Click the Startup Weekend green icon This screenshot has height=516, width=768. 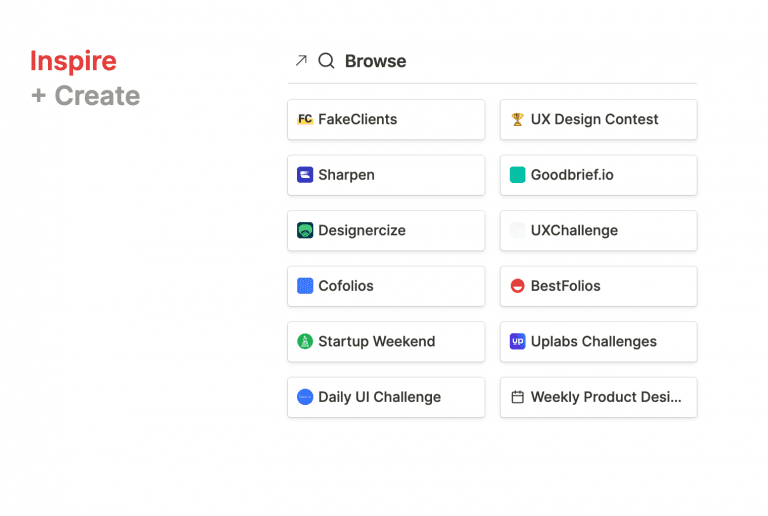click(x=305, y=341)
